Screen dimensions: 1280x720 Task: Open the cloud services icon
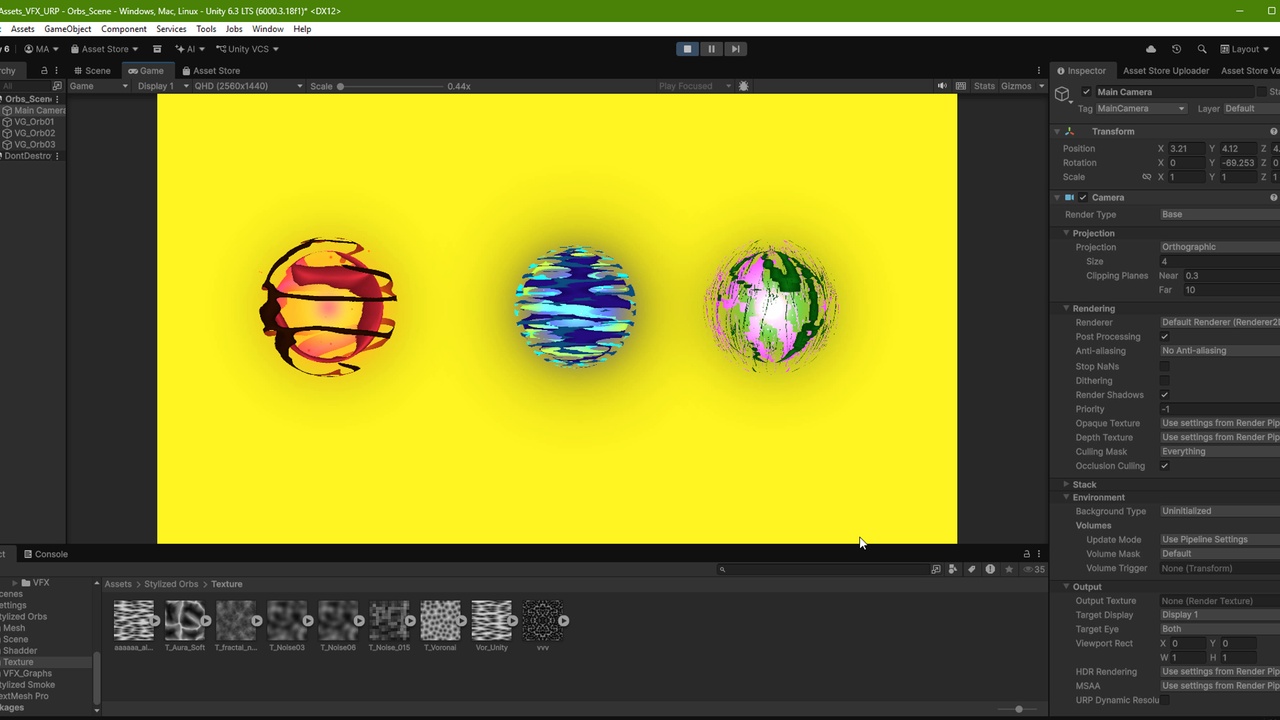coord(1151,49)
